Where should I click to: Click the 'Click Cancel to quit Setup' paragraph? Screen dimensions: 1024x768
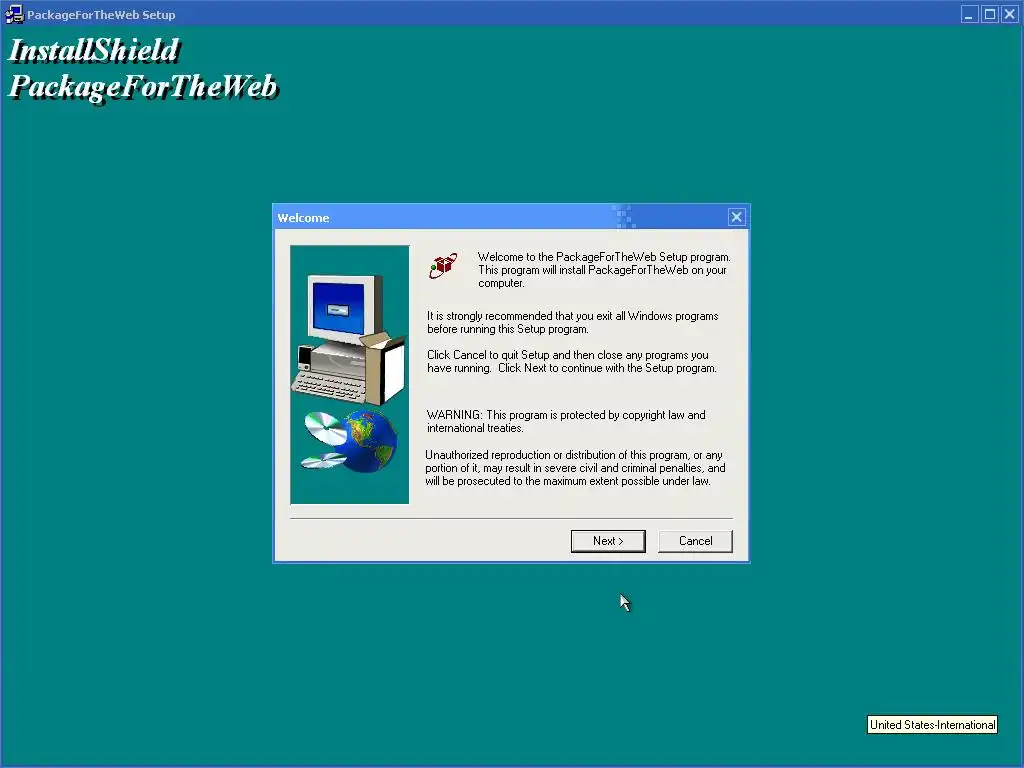pos(571,361)
